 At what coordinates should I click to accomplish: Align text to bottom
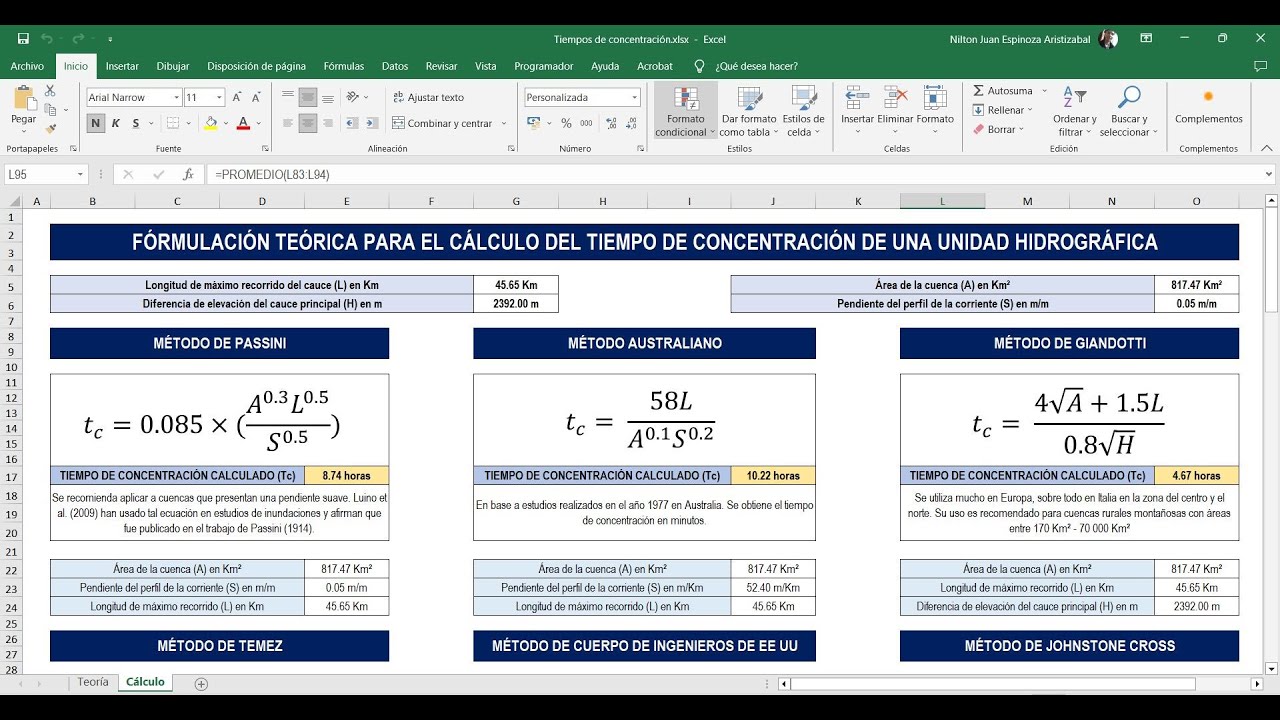coord(328,97)
